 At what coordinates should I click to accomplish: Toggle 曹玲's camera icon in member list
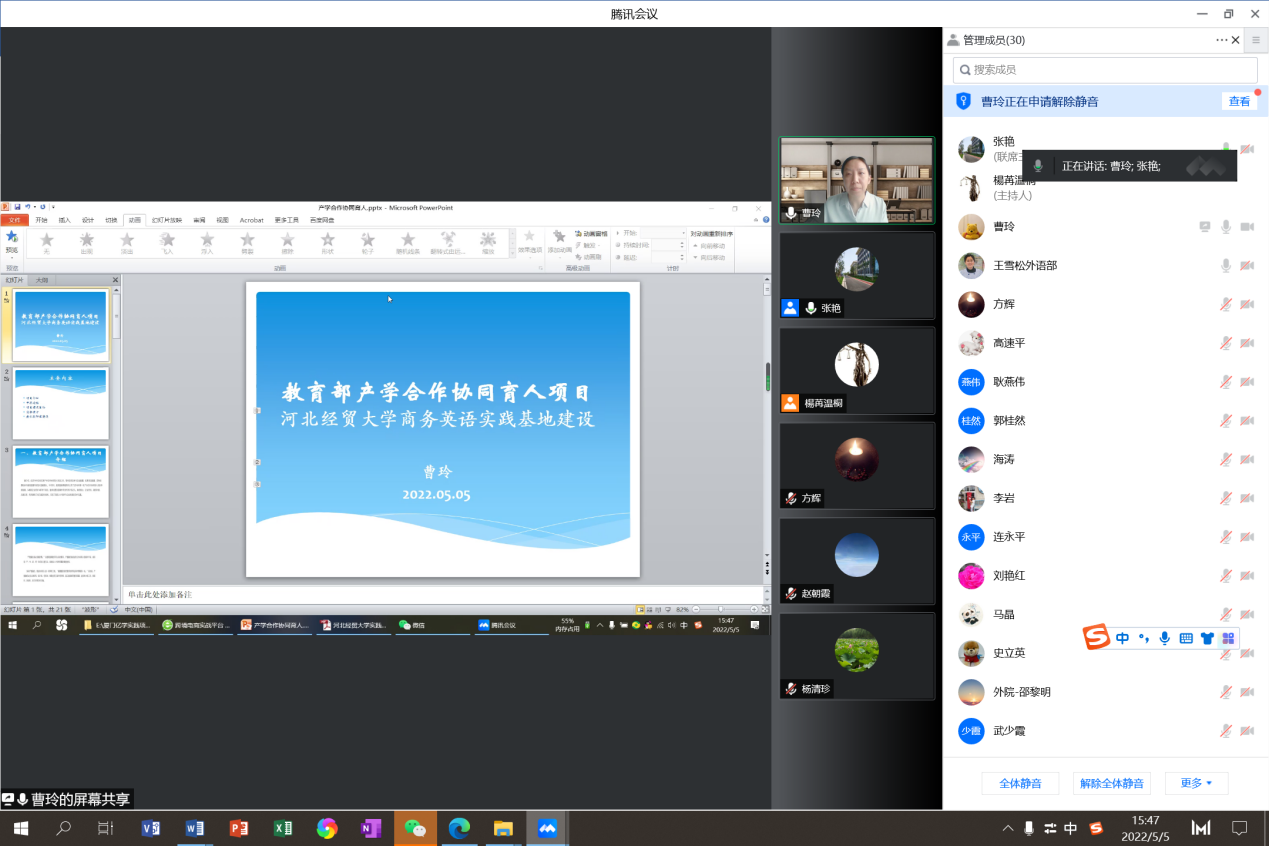pos(1247,227)
